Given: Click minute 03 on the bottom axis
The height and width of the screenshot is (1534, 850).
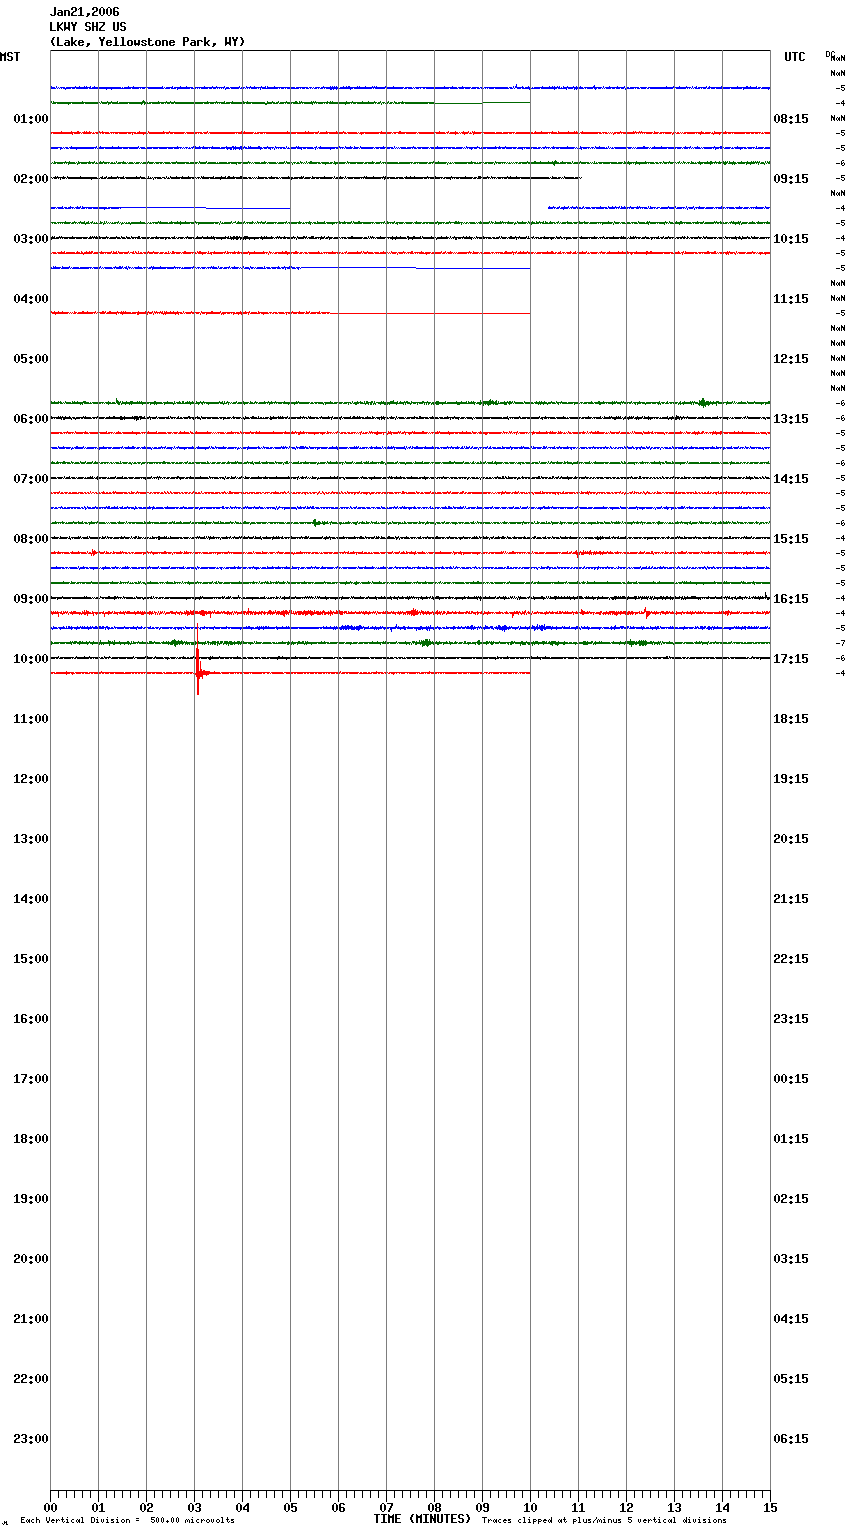Looking at the screenshot, I should coord(194,1507).
